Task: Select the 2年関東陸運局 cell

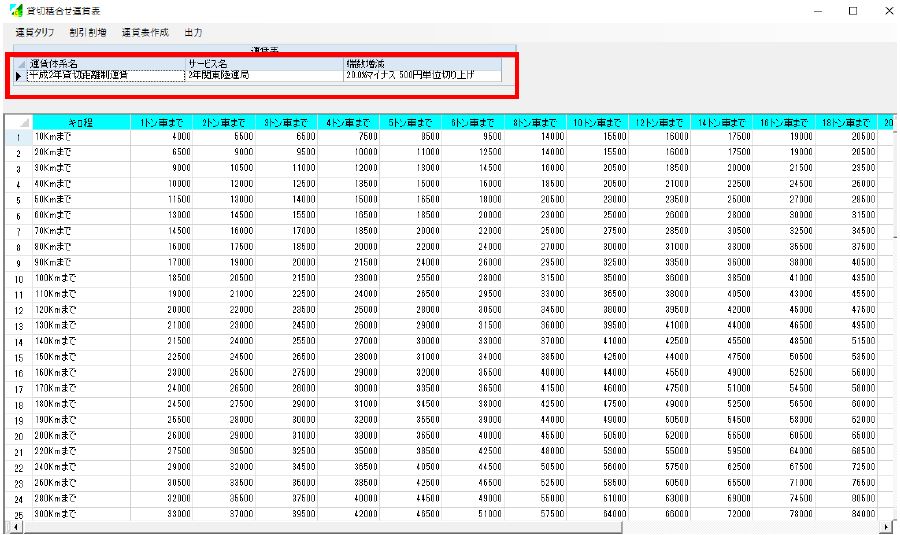Action: pos(265,75)
